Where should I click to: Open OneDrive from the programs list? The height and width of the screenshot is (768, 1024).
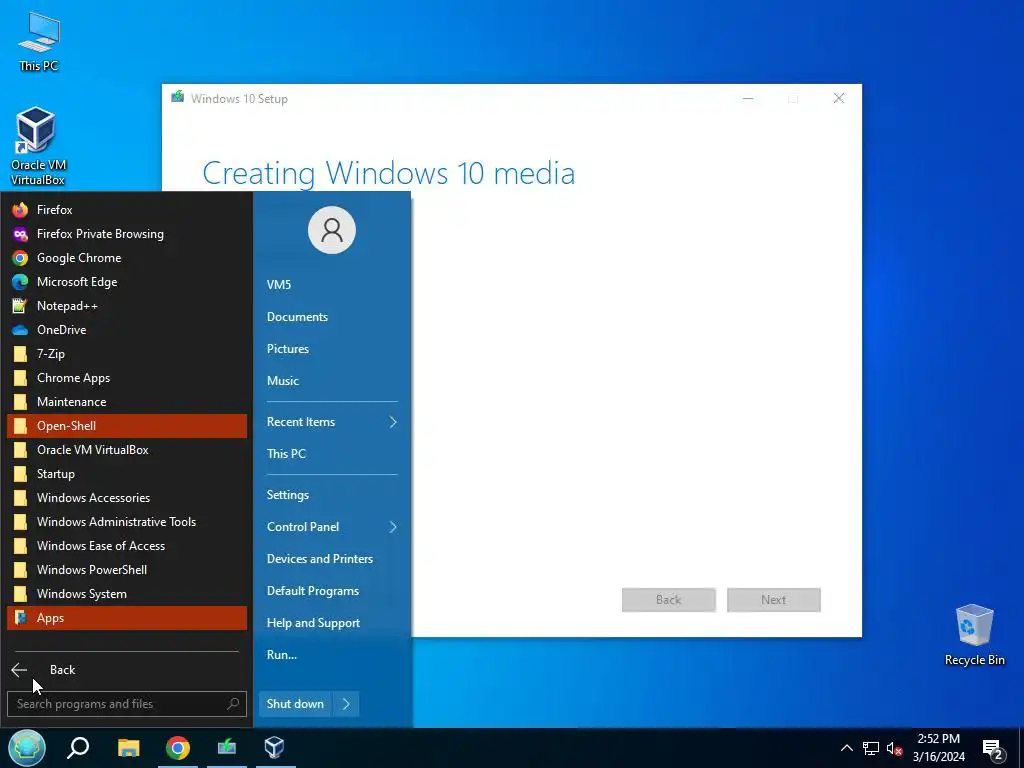click(x=127, y=330)
